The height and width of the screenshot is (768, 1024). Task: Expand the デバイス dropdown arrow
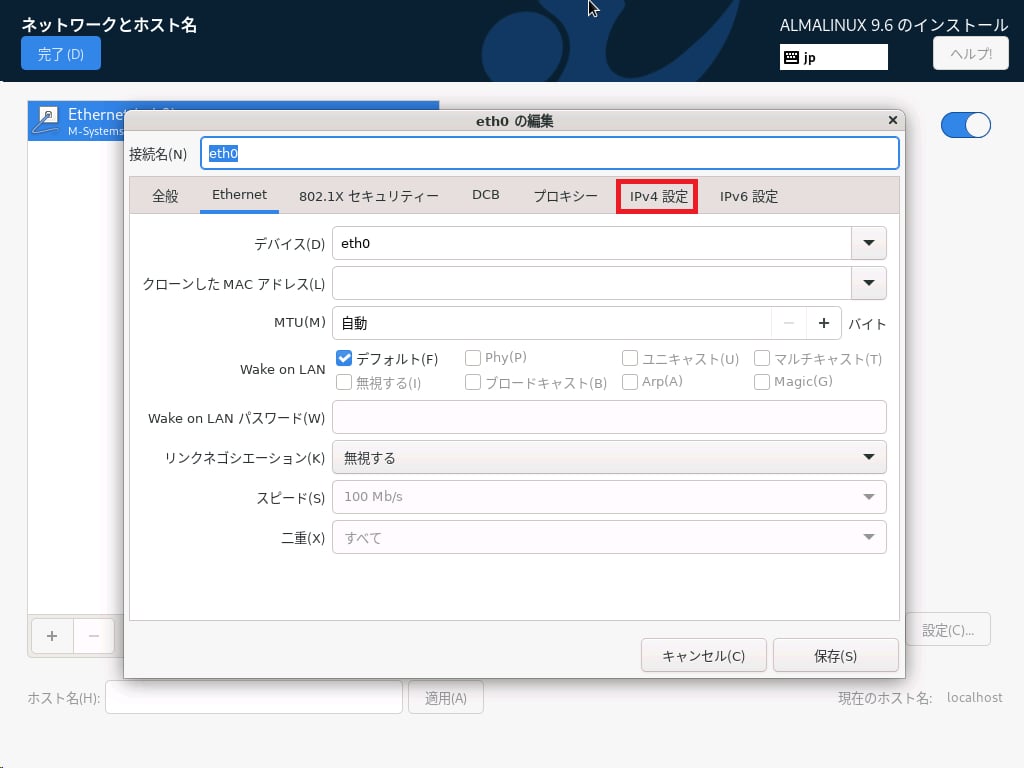868,243
